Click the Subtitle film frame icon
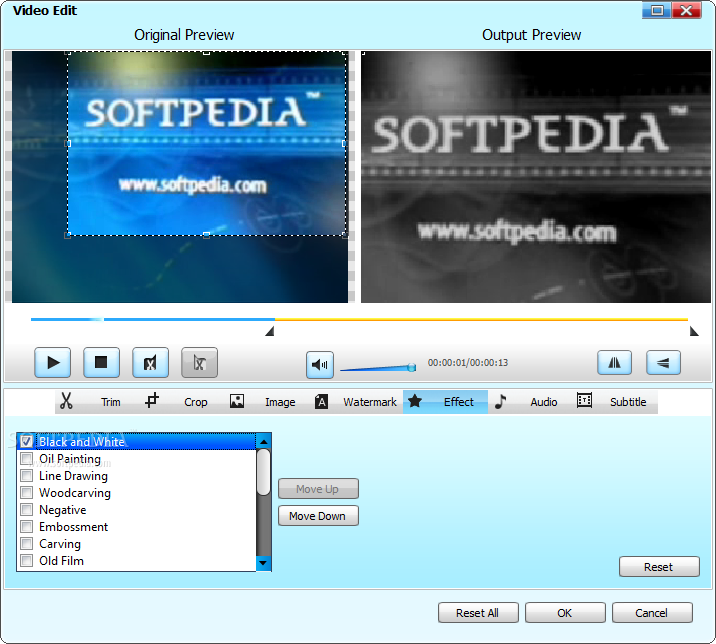716x644 pixels. coord(584,401)
